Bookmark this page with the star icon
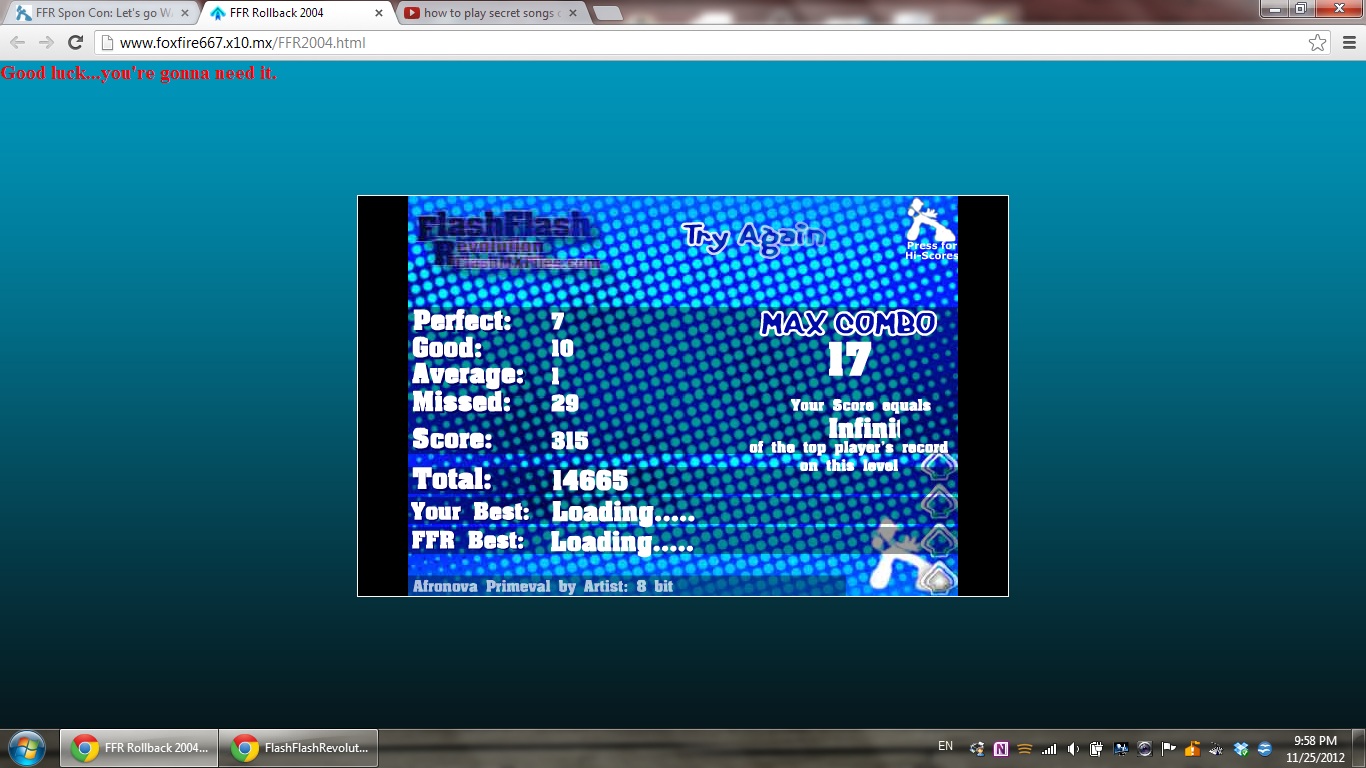The height and width of the screenshot is (768, 1366). point(1318,42)
